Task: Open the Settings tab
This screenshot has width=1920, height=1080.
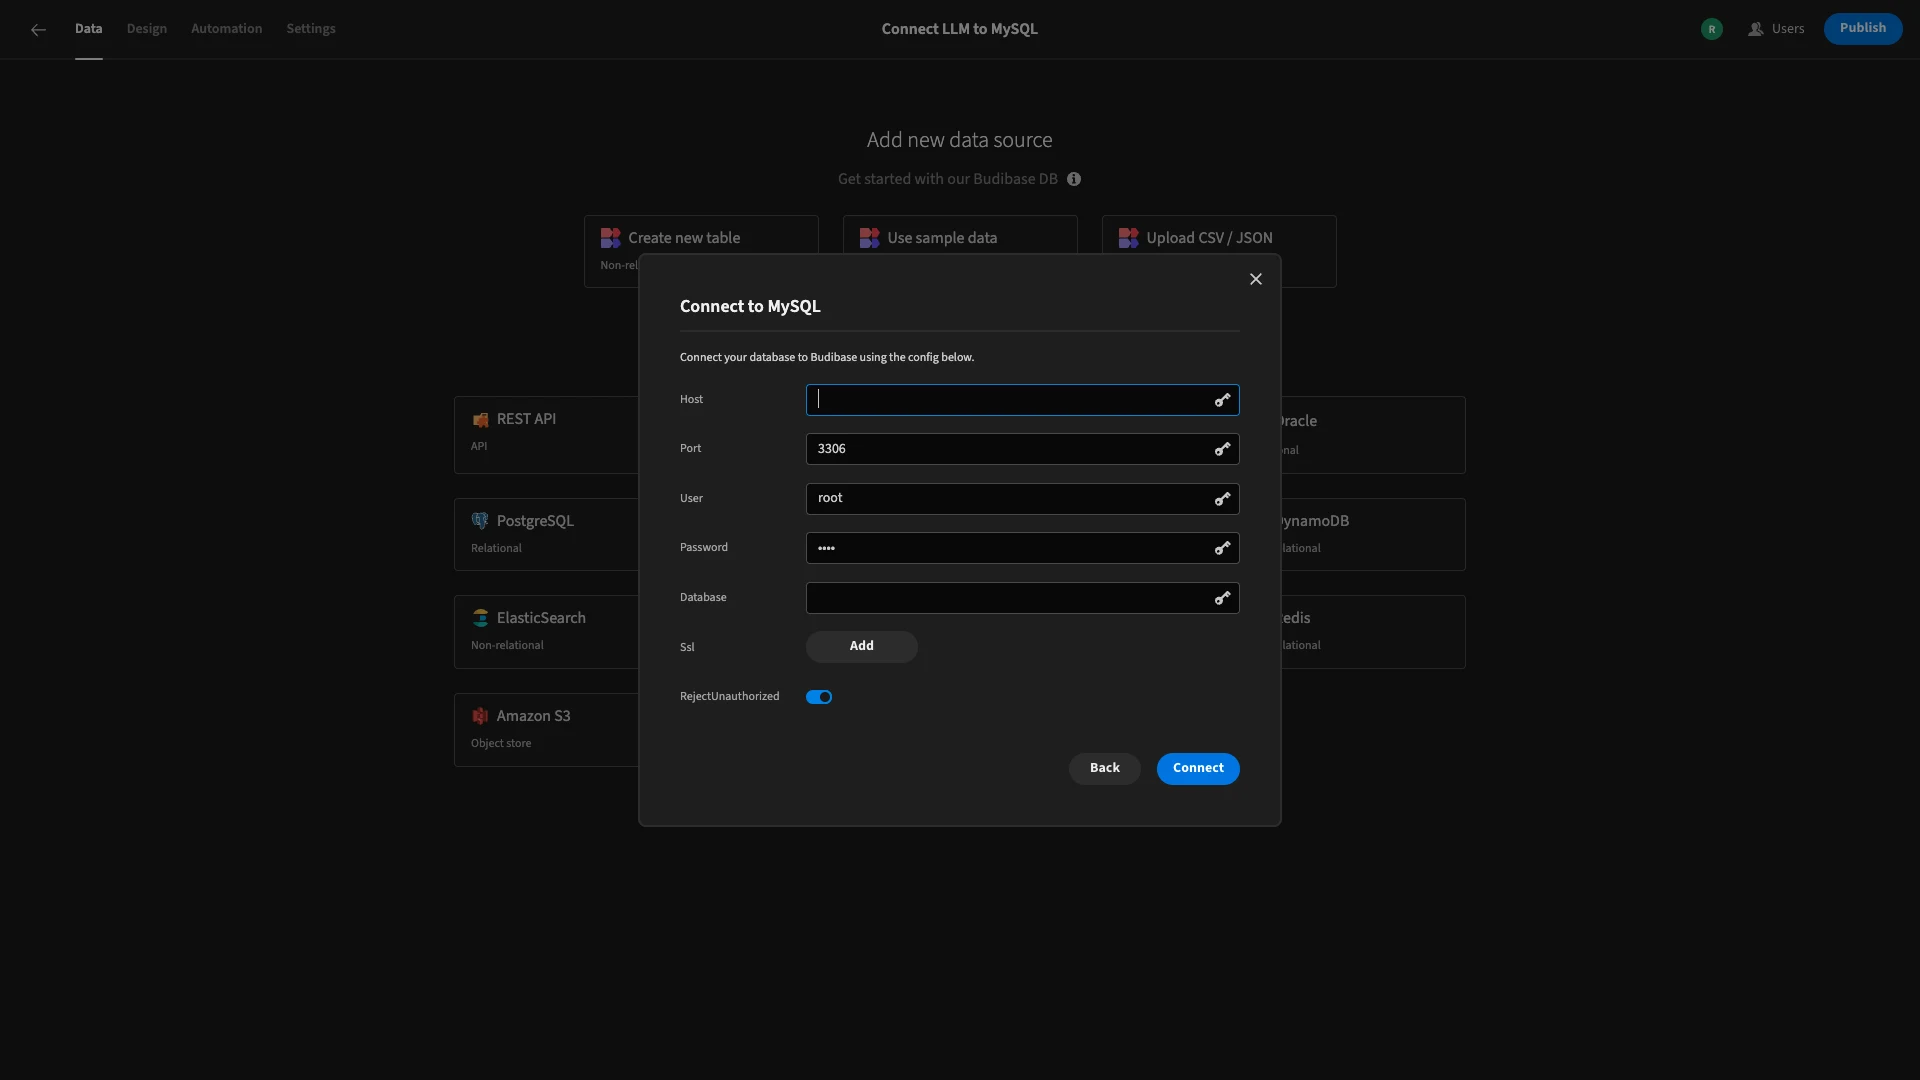Action: pyautogui.click(x=311, y=29)
